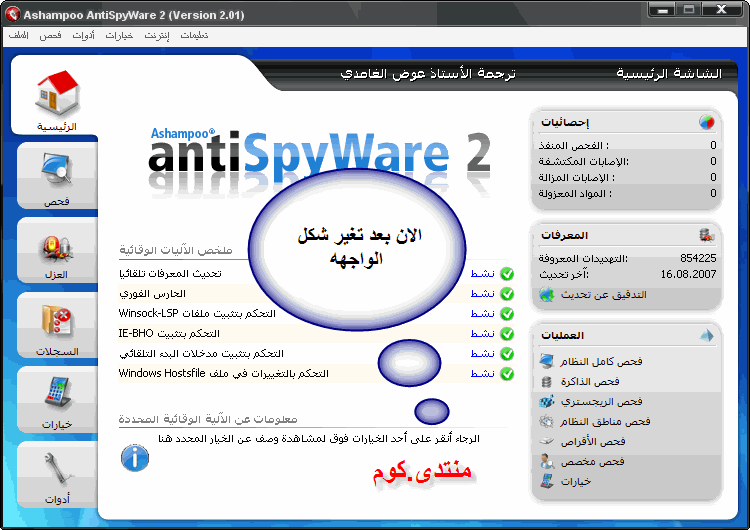Open the خيارات menu in menu bar
Viewport: 750px width, 530px height.
(x=119, y=35)
